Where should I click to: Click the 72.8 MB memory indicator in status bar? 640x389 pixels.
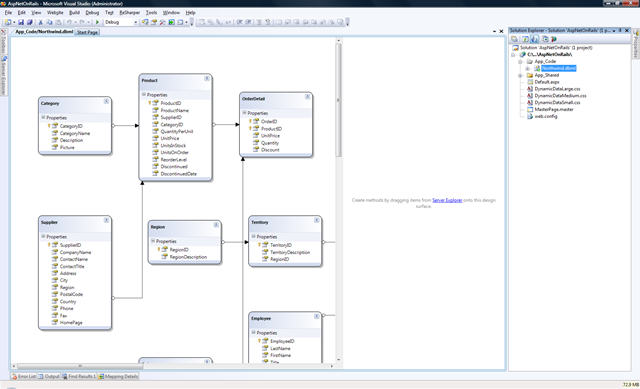click(x=630, y=385)
